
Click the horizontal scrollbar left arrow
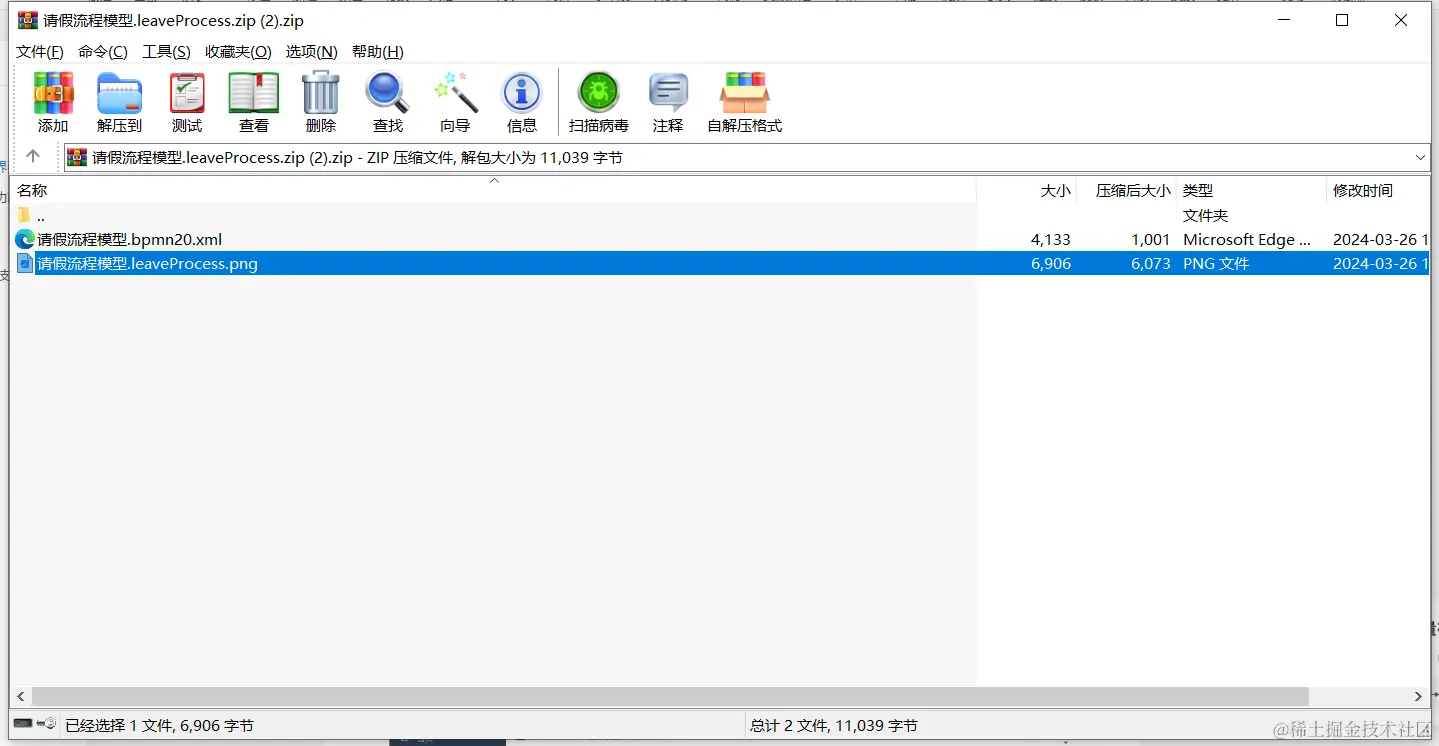coord(20,696)
